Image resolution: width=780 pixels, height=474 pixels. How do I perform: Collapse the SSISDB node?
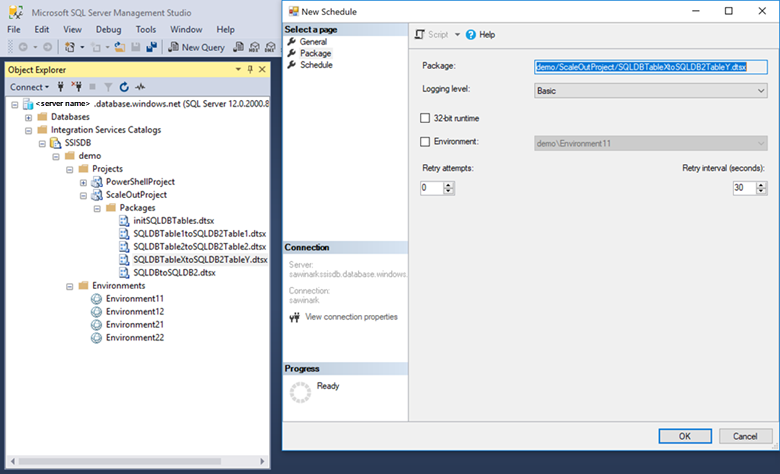click(42, 143)
